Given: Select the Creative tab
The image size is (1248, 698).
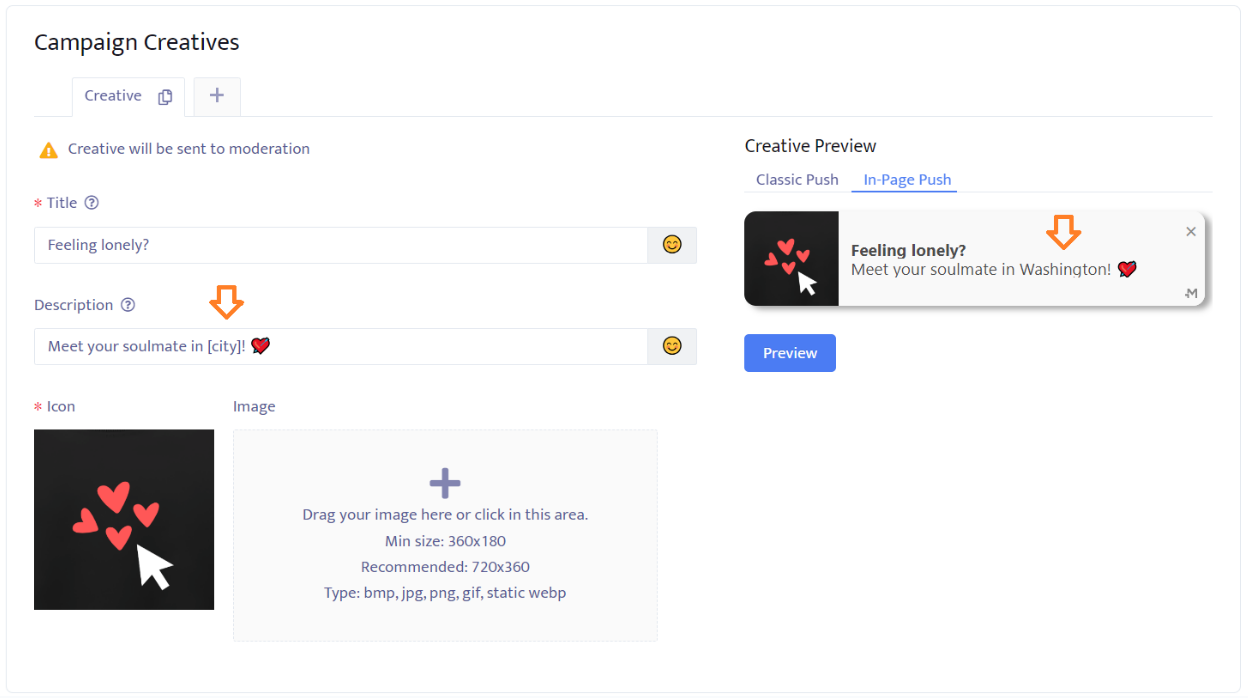Looking at the screenshot, I should coord(113,96).
